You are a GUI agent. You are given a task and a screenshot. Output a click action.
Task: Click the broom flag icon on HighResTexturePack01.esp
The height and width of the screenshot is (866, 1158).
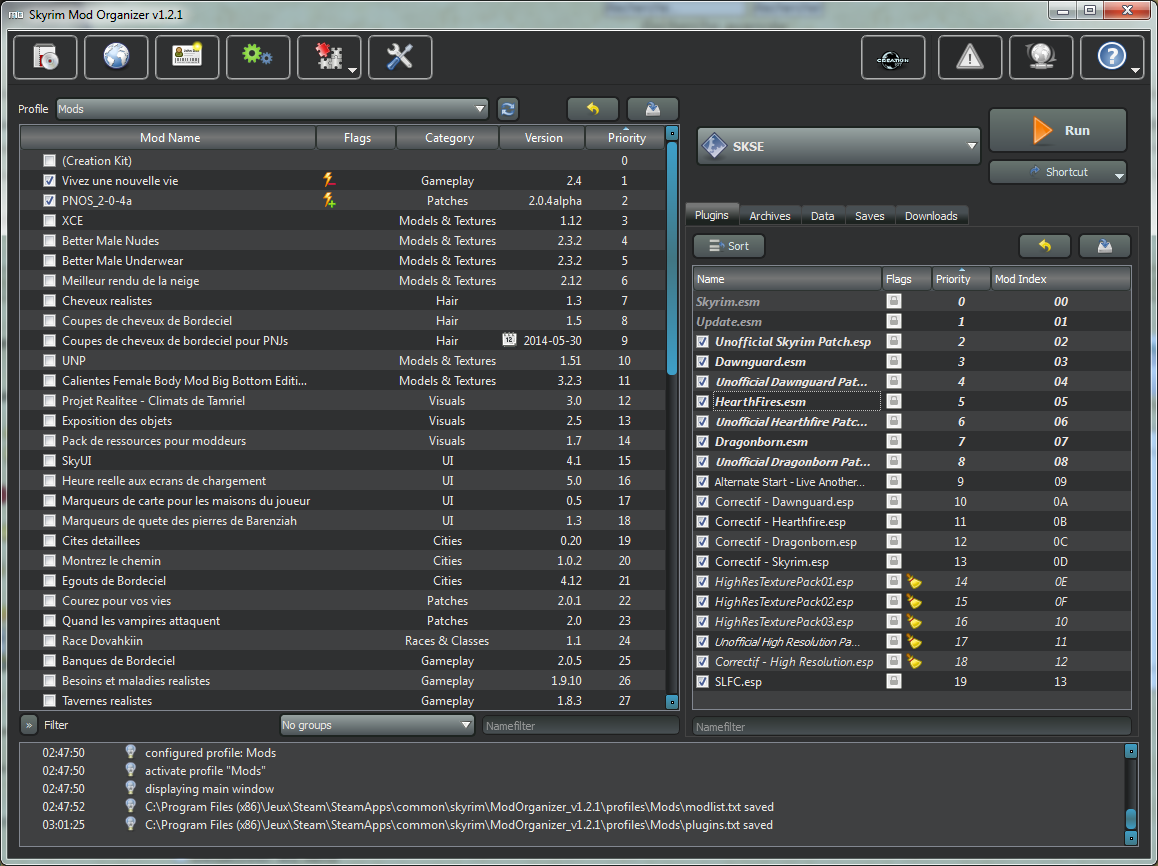pos(914,582)
